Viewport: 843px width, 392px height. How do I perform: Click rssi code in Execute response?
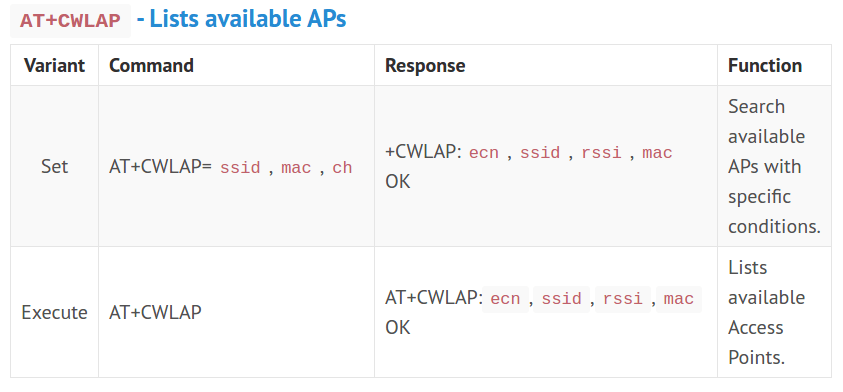click(x=623, y=299)
